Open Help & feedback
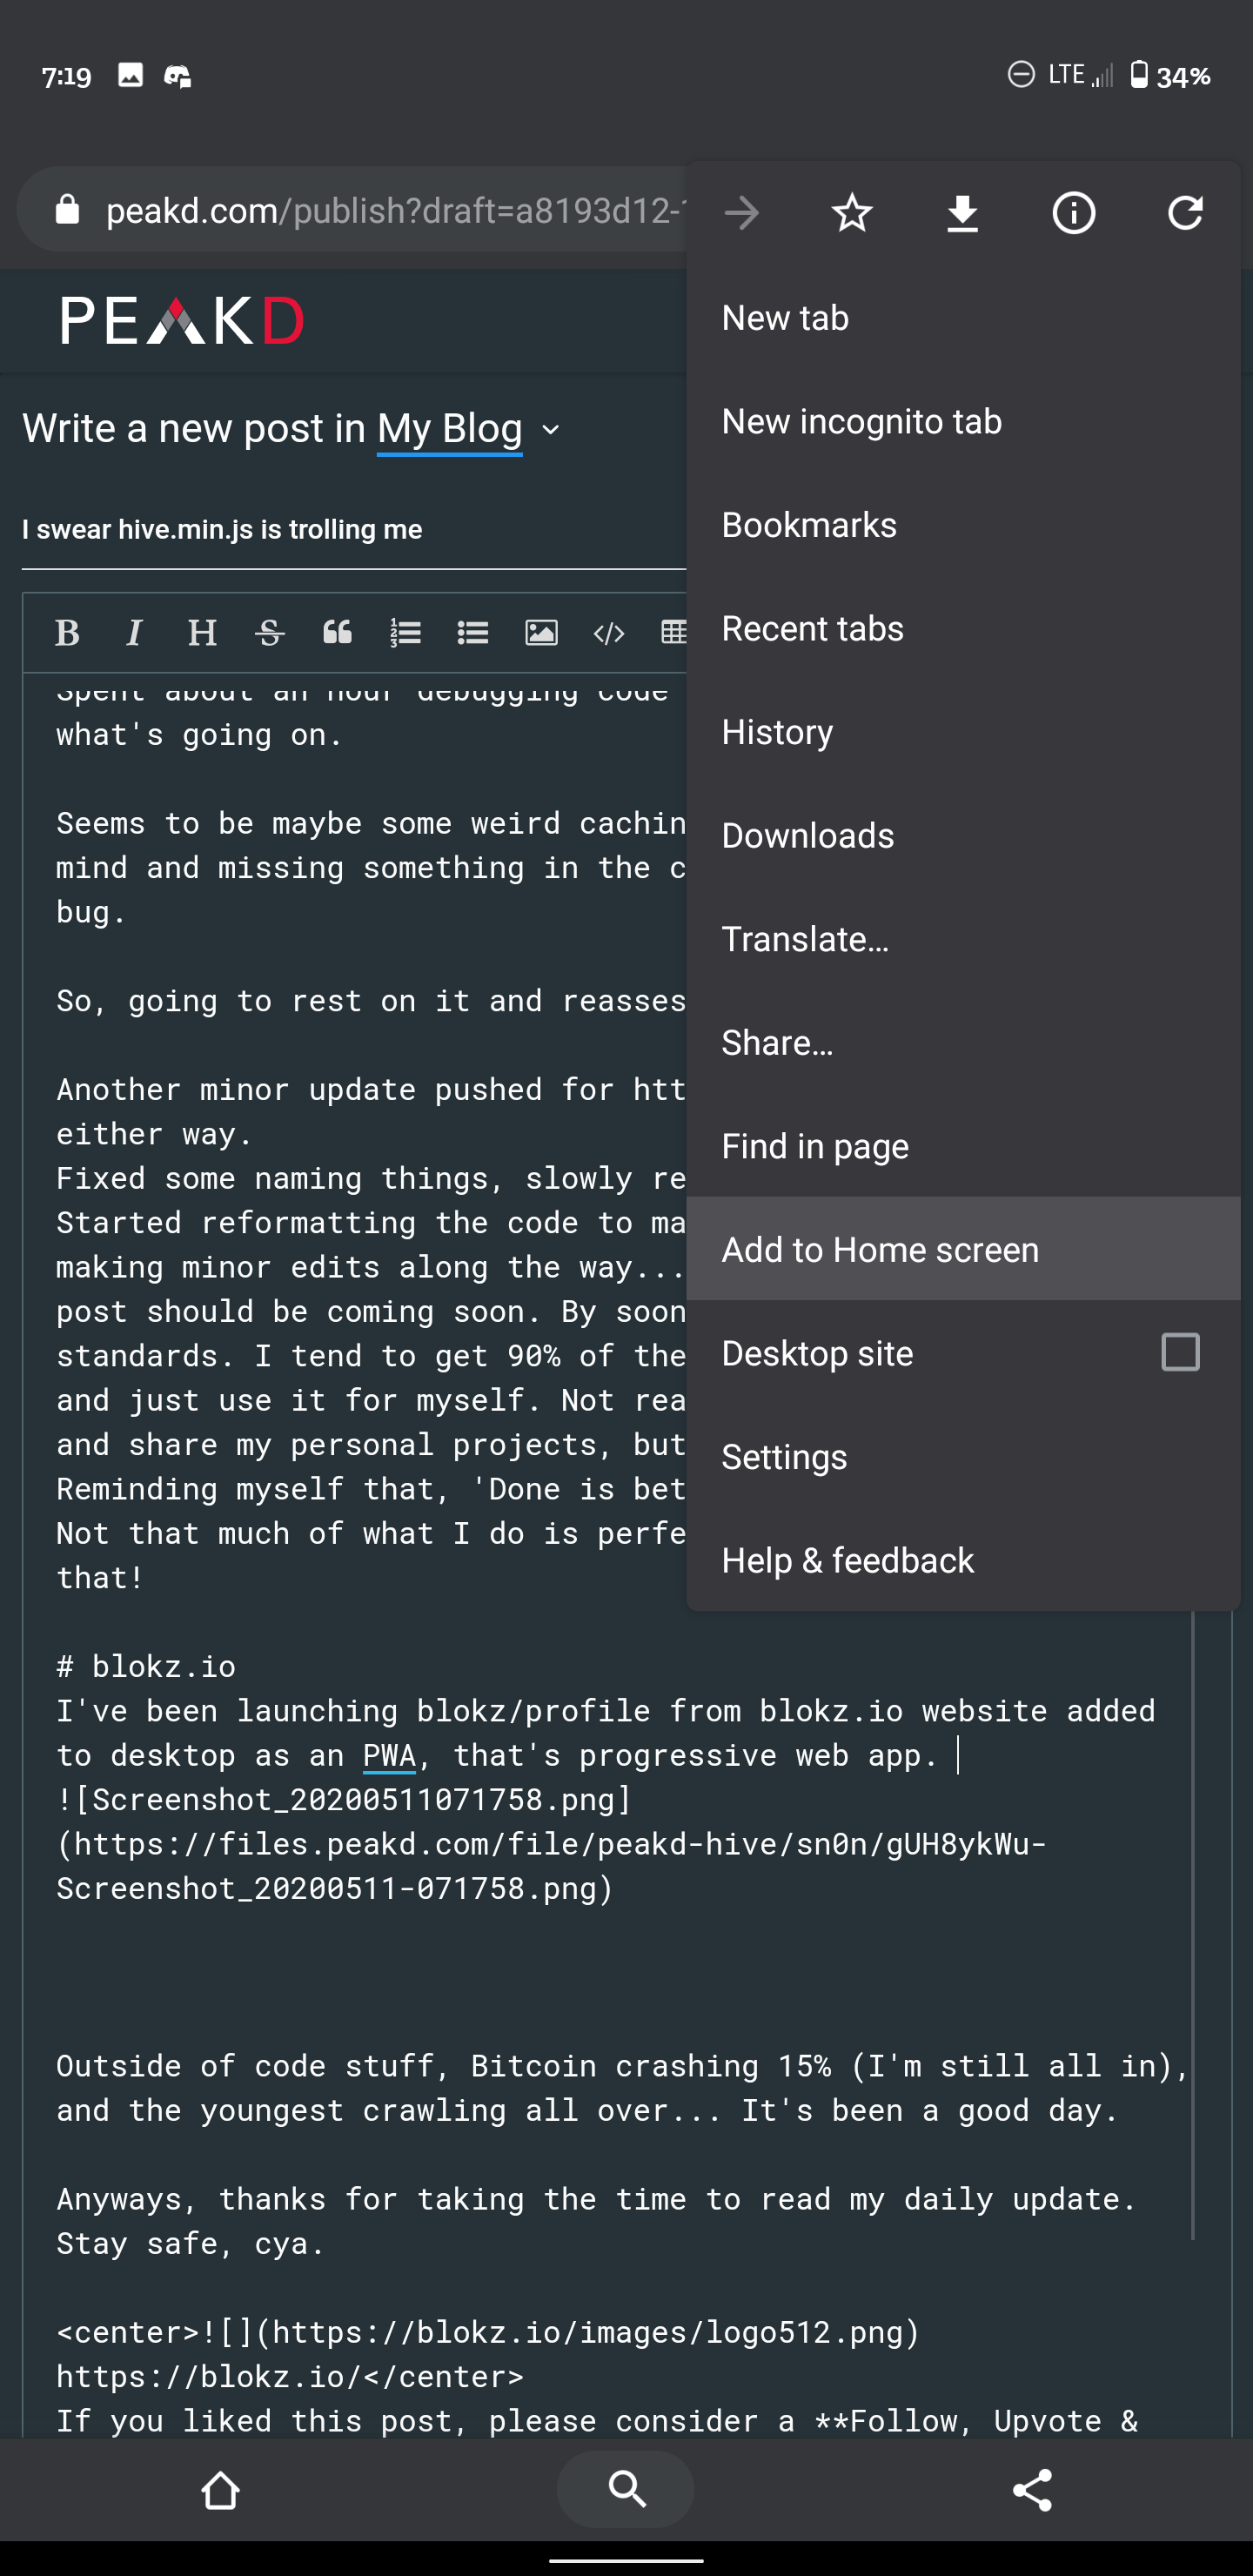The image size is (1253, 2576). click(963, 1560)
